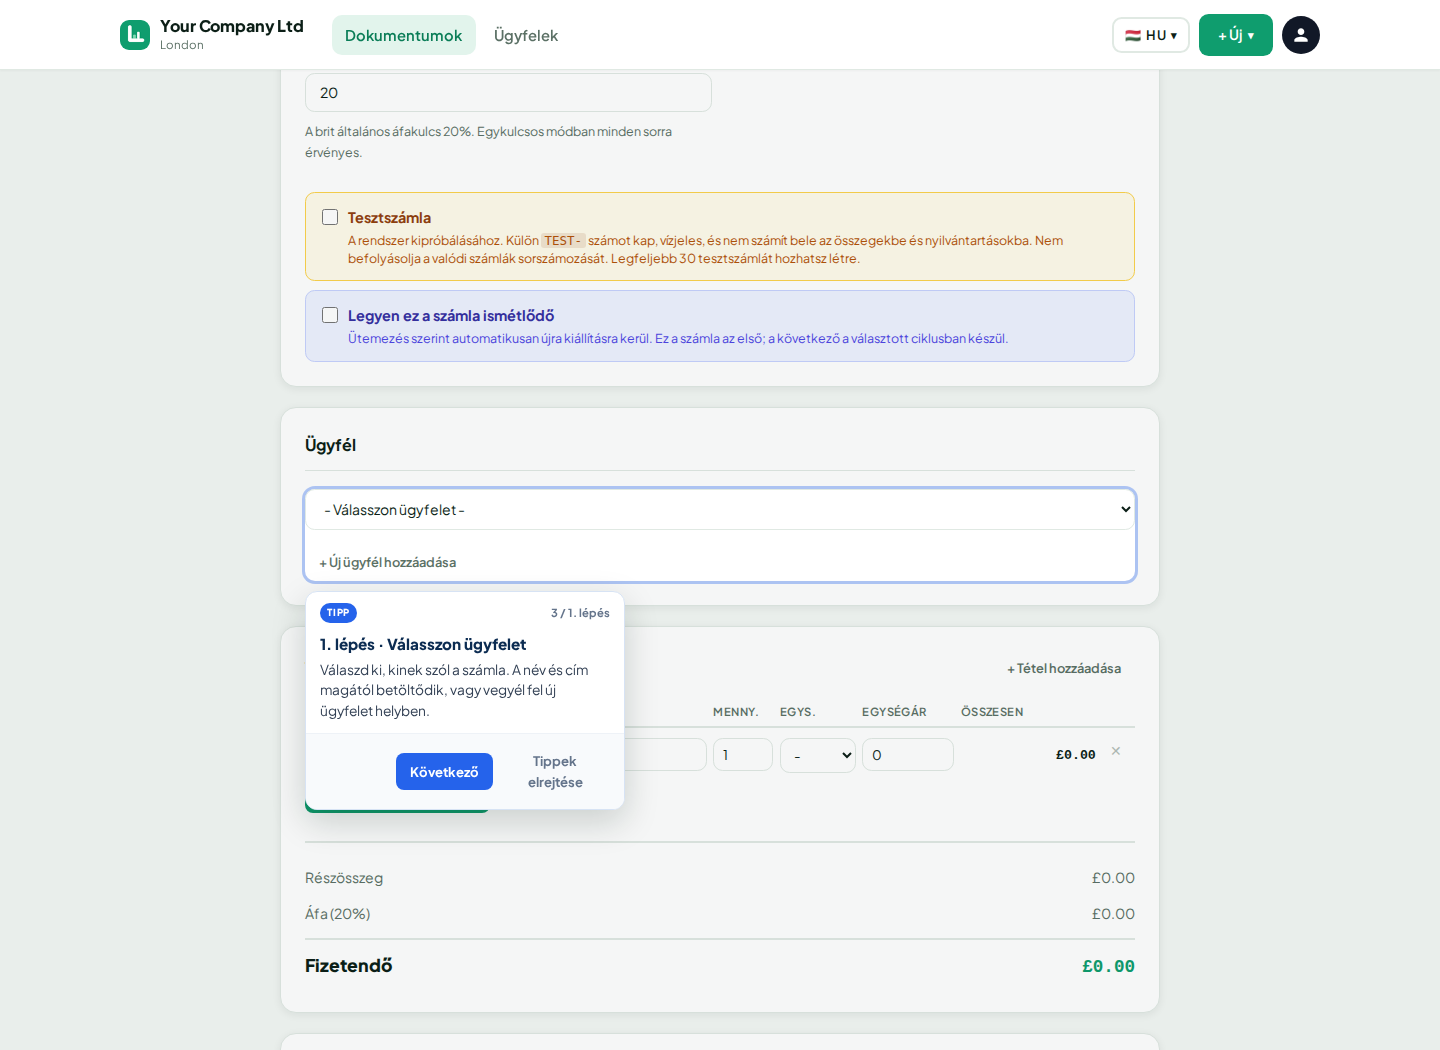Click the line item total £0.00
Image resolution: width=1440 pixels, height=1050 pixels.
1076,755
